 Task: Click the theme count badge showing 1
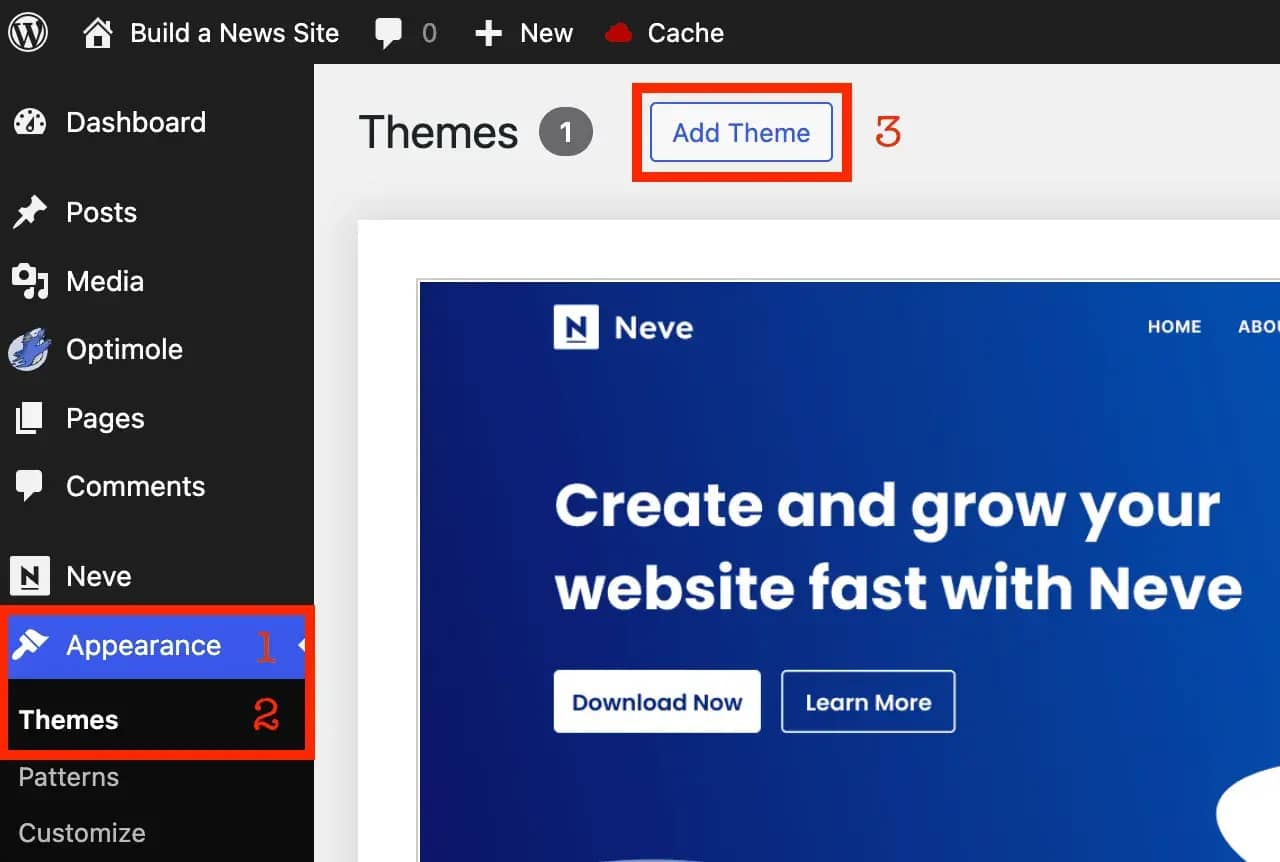566,132
